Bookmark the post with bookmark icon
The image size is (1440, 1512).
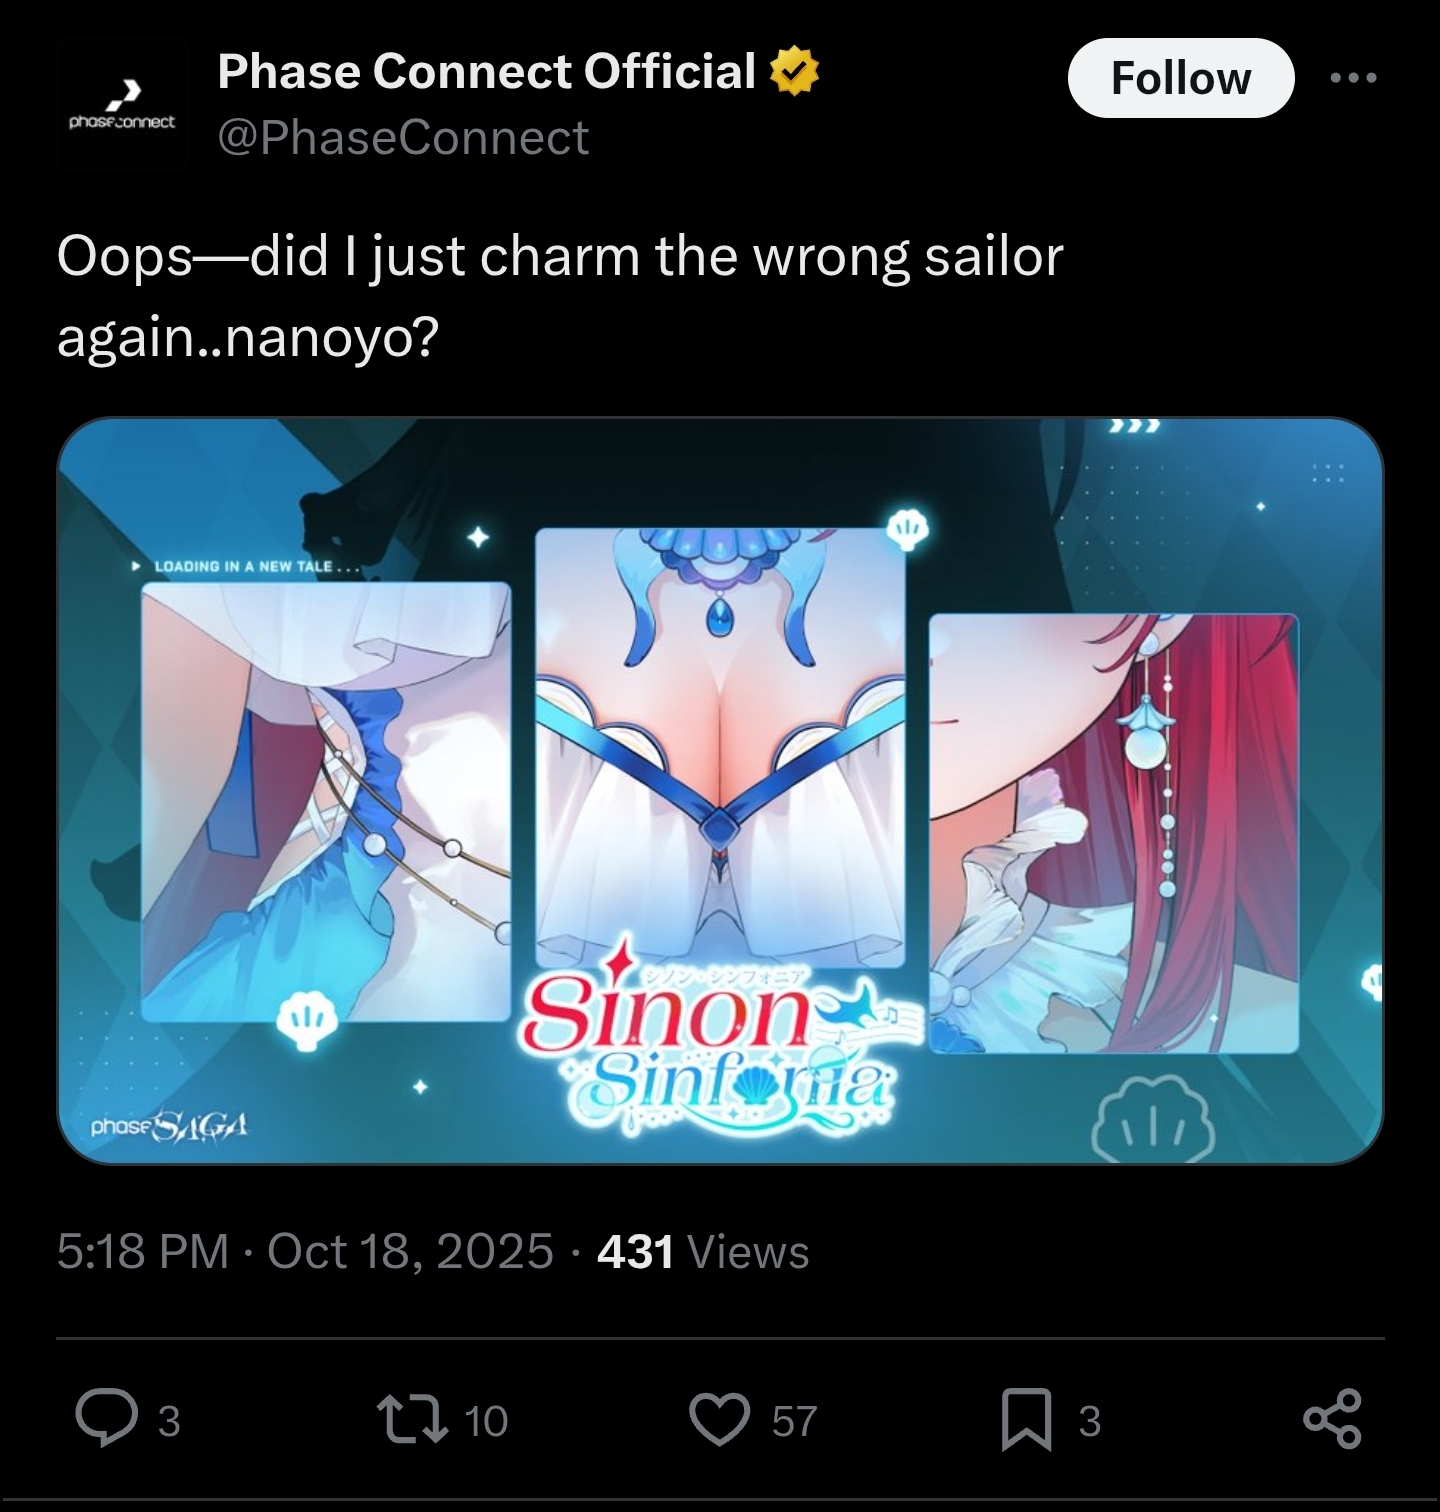click(x=1027, y=1420)
